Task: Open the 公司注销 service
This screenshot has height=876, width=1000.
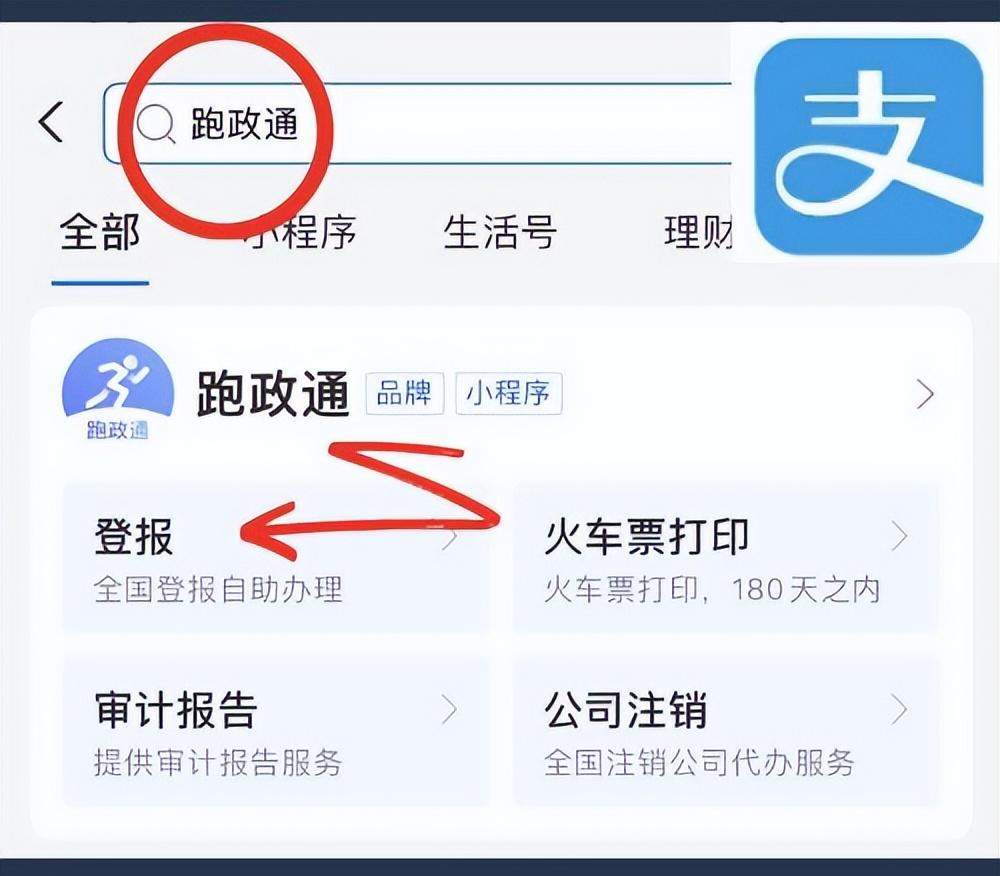Action: tap(727, 731)
